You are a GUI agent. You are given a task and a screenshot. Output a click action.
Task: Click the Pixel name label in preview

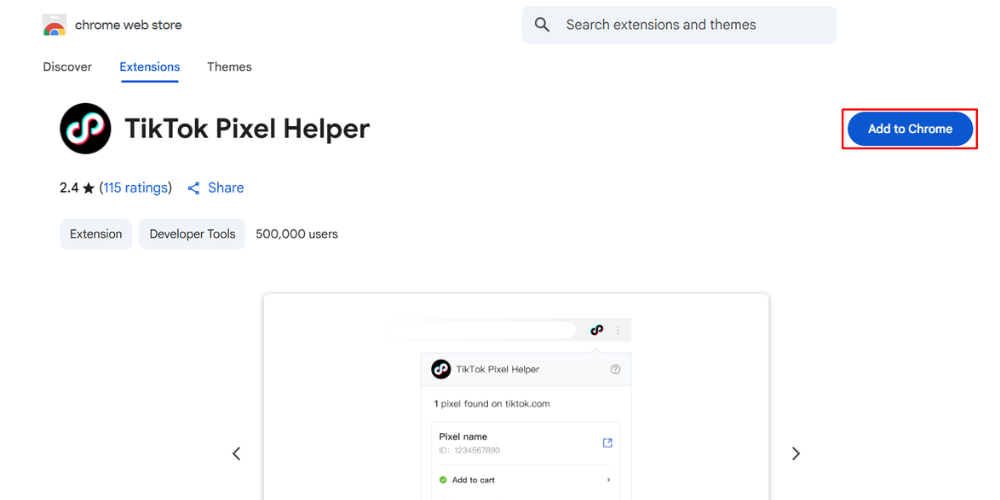tap(463, 437)
